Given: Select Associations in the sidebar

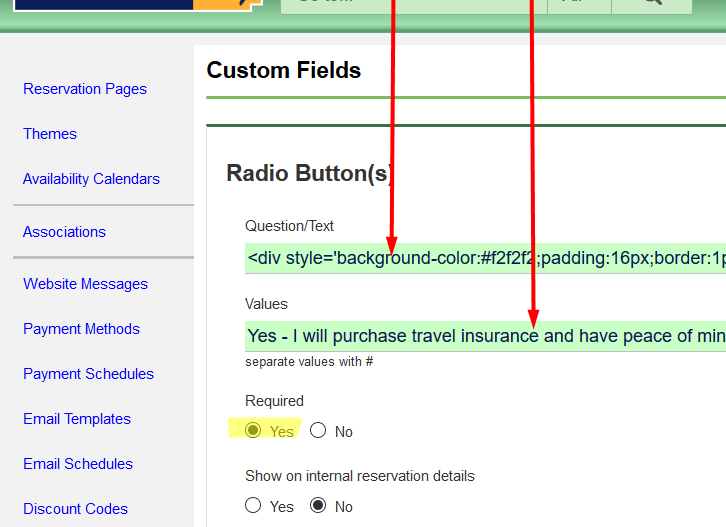Looking at the screenshot, I should (x=64, y=232).
